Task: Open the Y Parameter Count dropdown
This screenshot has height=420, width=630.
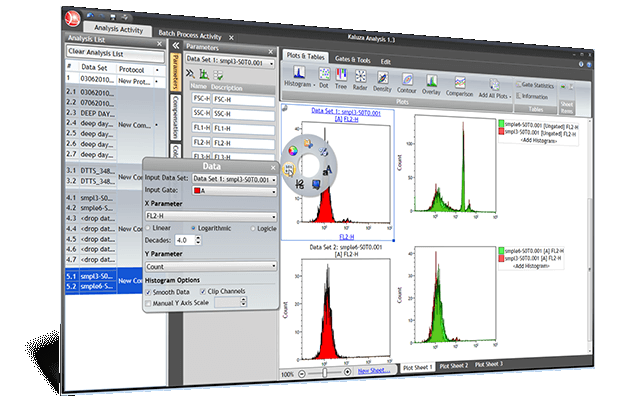Action: 211,266
